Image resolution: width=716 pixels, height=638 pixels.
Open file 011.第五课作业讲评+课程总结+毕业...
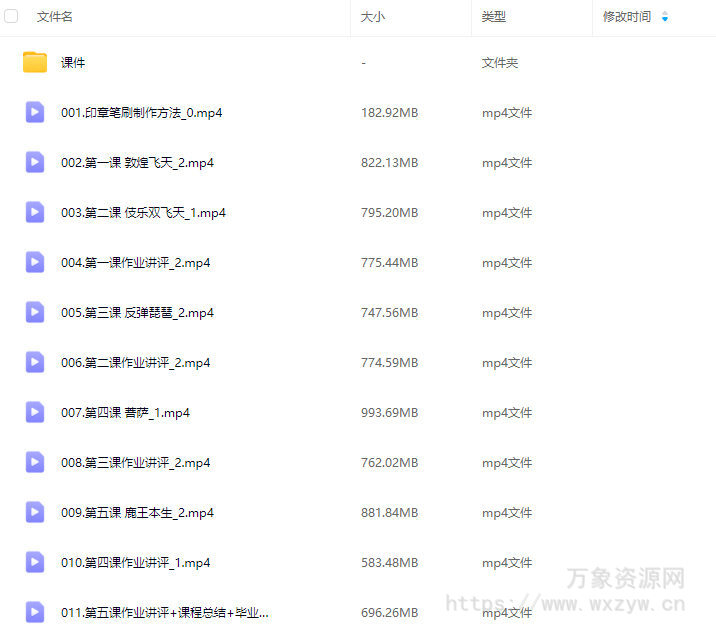[x=165, y=613]
